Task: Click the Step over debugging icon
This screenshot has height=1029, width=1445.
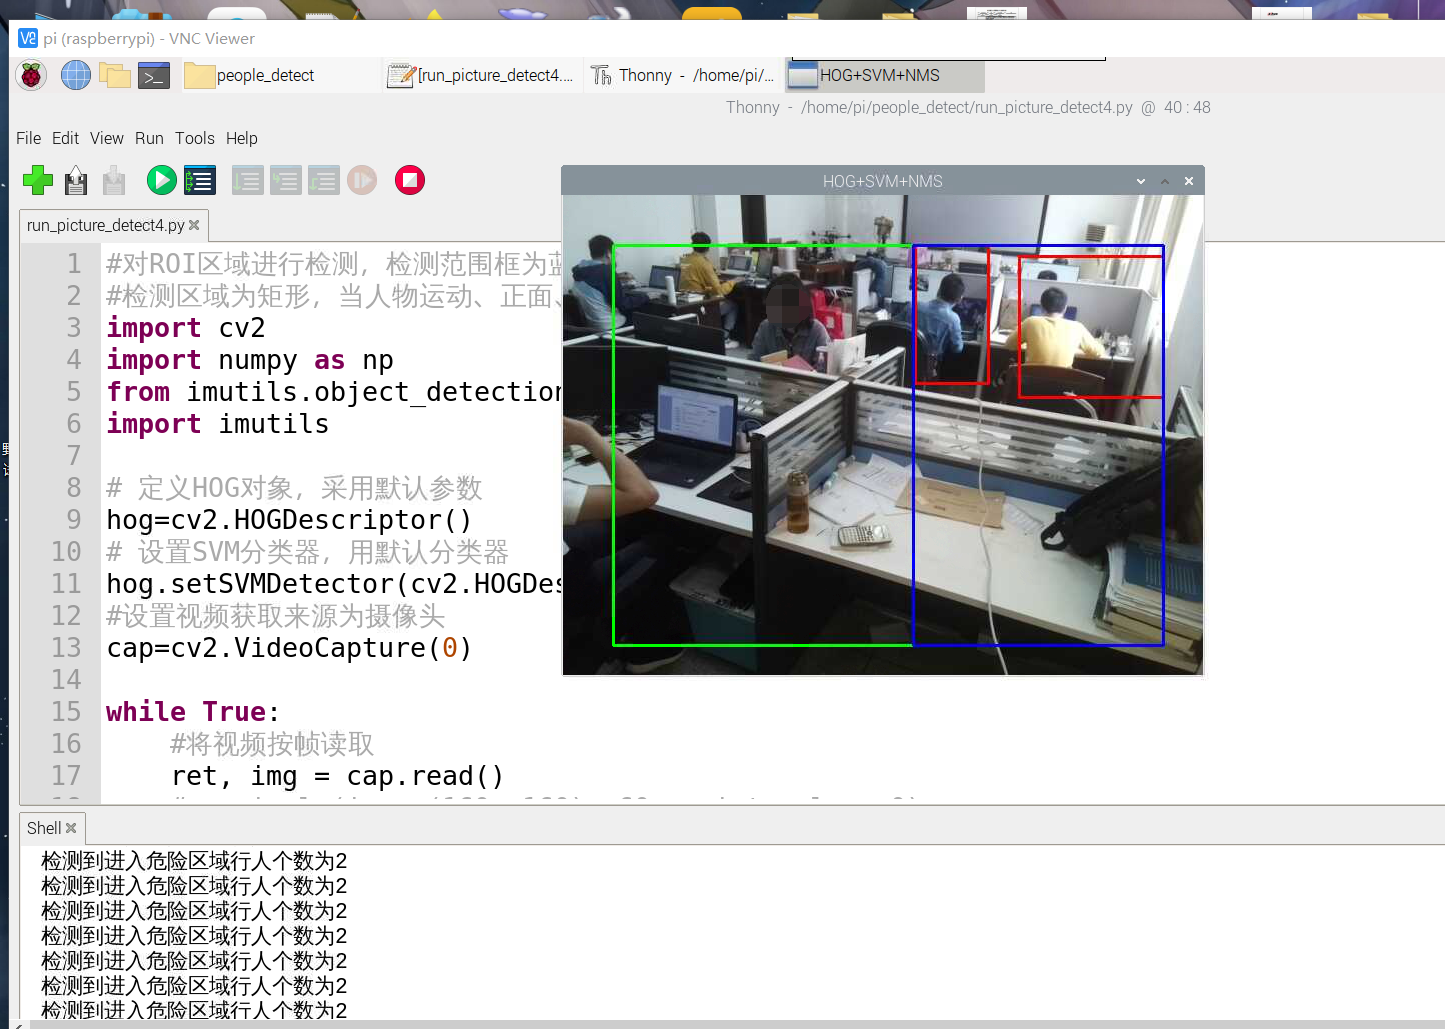Action: click(x=247, y=180)
